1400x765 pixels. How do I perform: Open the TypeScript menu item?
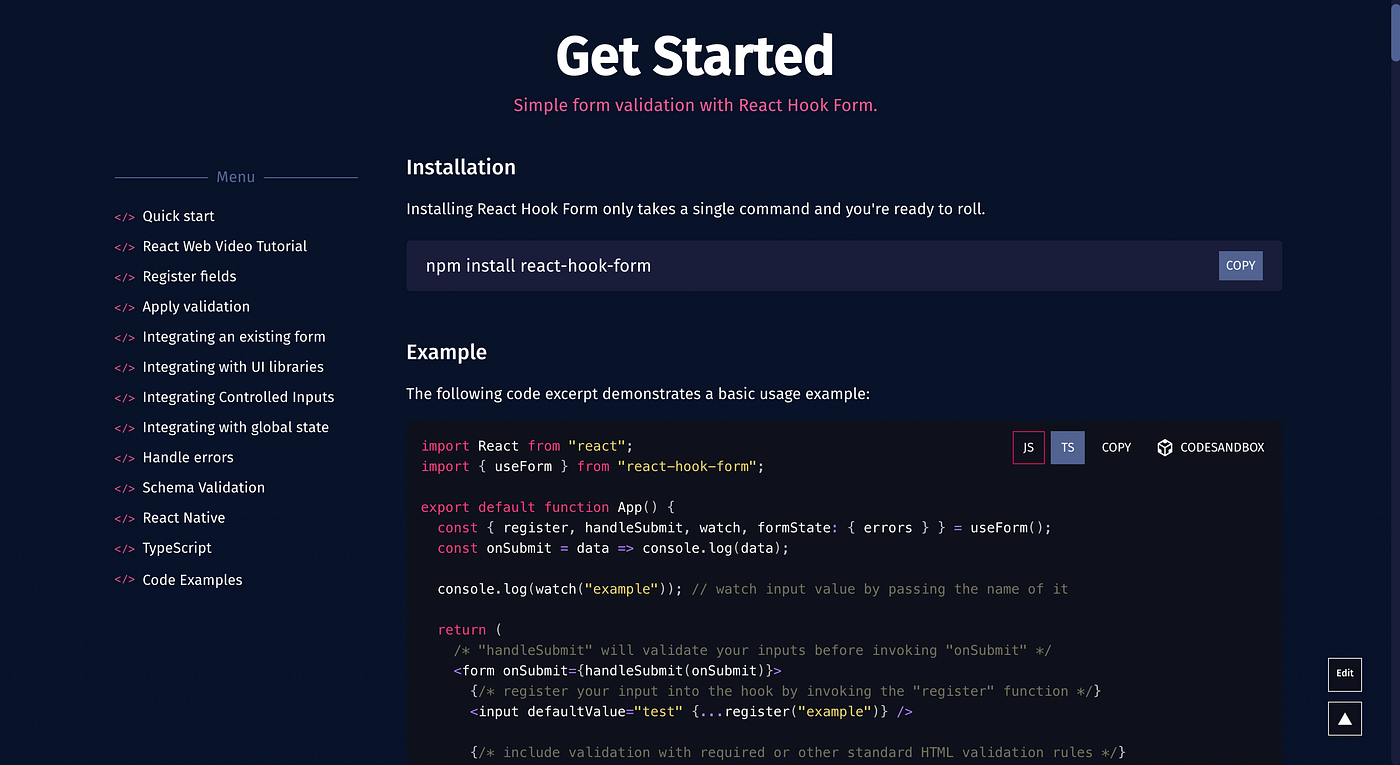(177, 548)
